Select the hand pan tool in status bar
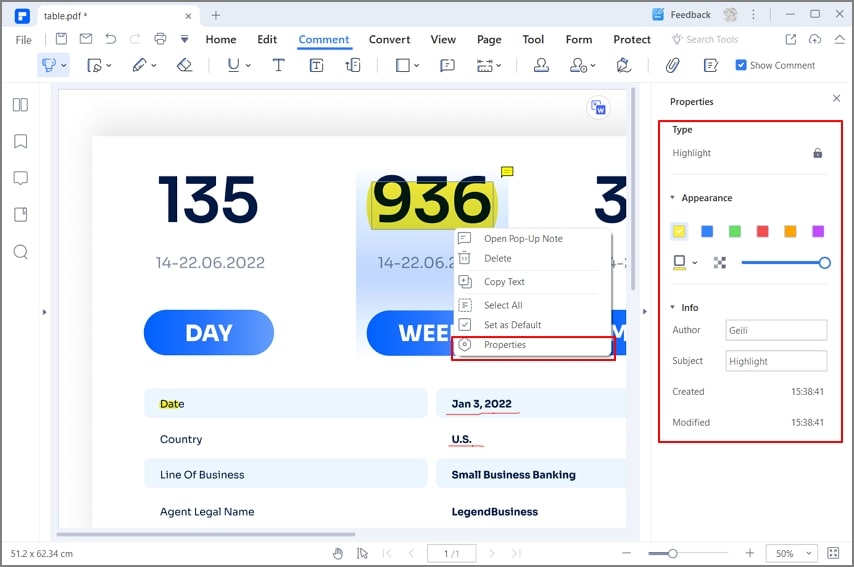This screenshot has width=854, height=567. point(338,553)
